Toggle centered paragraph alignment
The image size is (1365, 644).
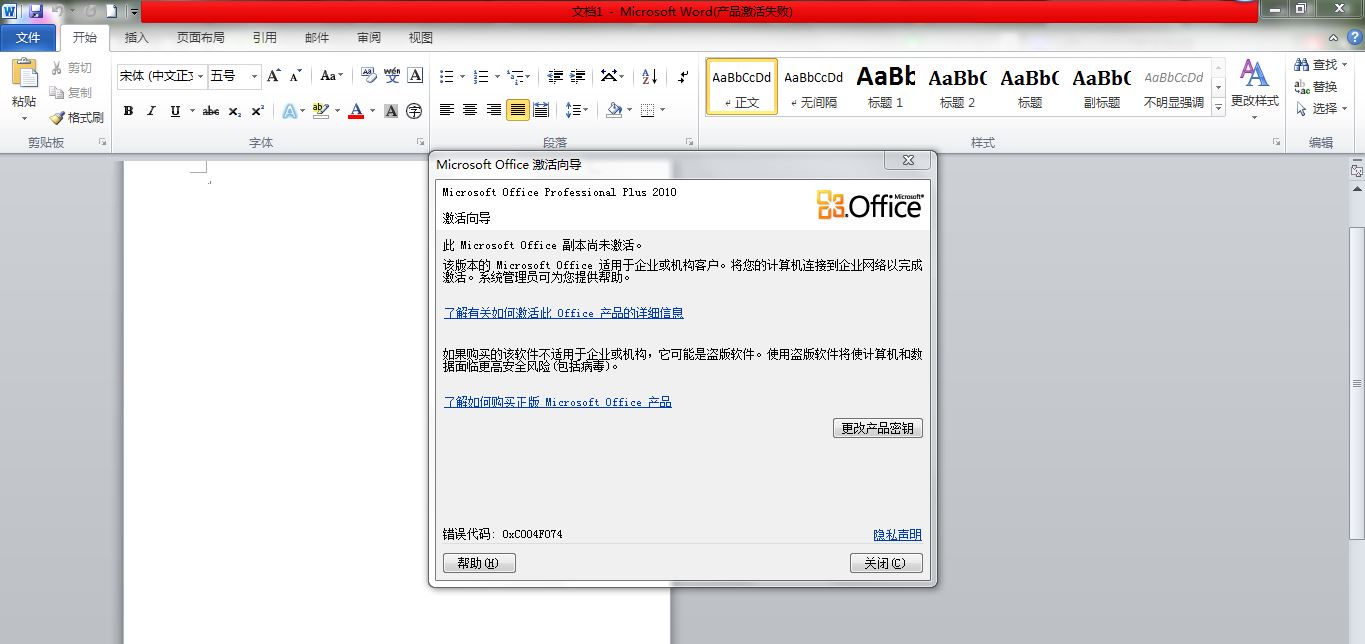469,110
